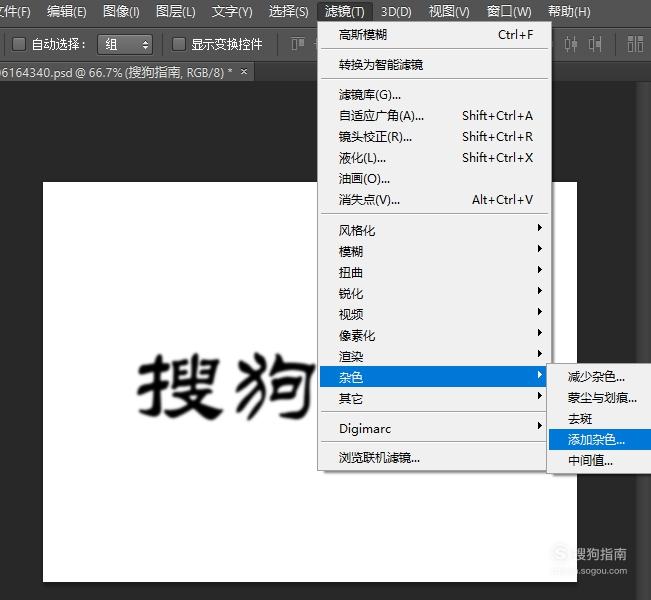This screenshot has width=651, height=600.
Task: Open the 选择(S) menu
Action: point(289,11)
